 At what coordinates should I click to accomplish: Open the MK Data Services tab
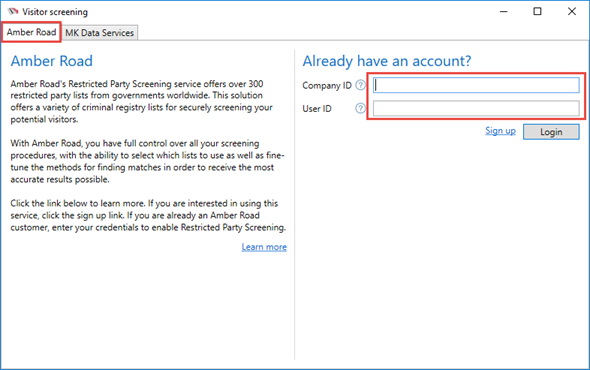100,33
